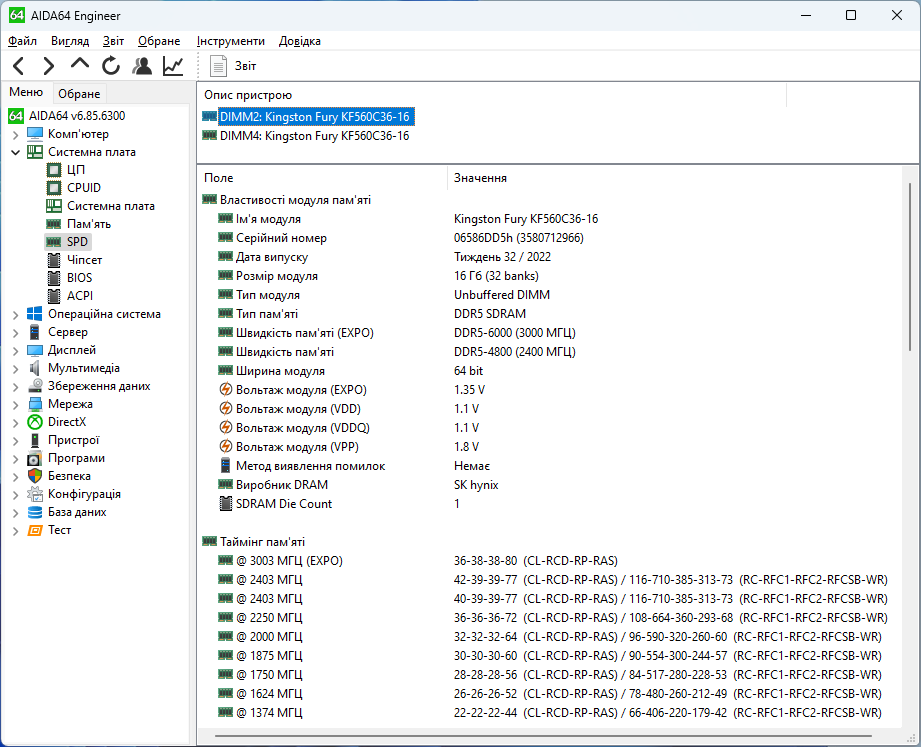
Task: Navigate up one level with the up arrow
Action: click(x=80, y=64)
